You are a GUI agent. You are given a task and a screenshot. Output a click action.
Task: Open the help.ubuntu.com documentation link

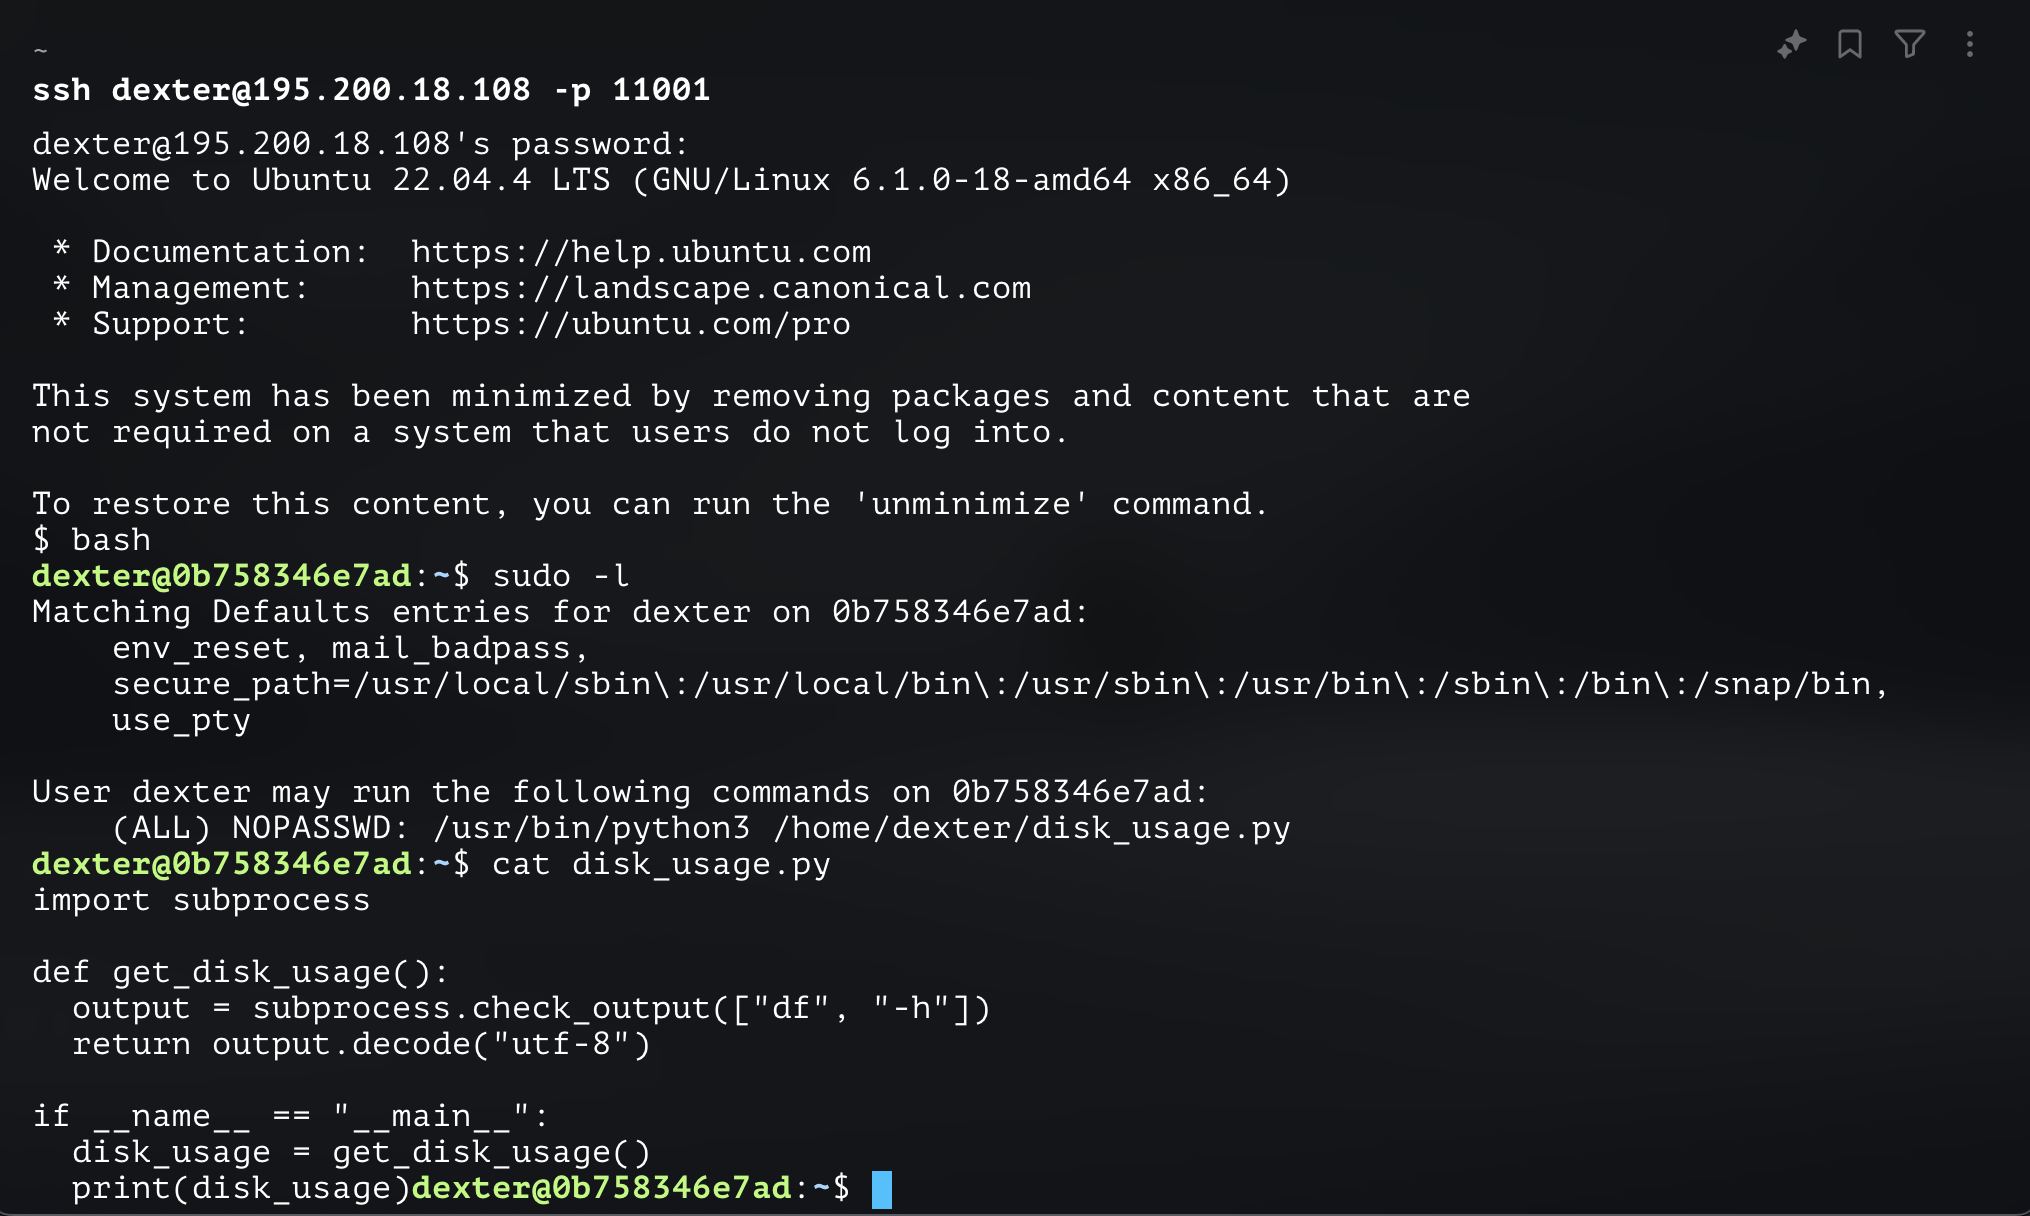(641, 252)
